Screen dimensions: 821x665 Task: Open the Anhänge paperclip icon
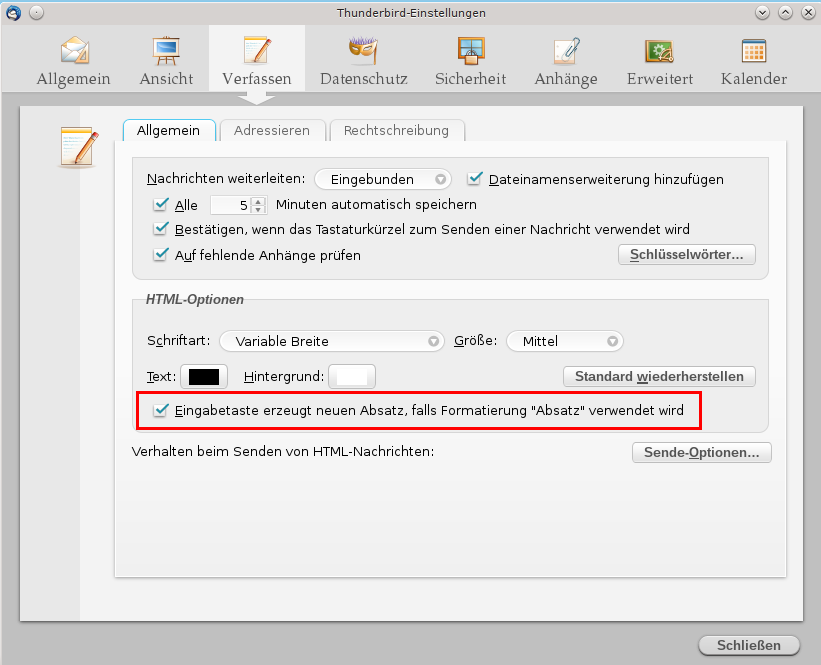point(567,51)
